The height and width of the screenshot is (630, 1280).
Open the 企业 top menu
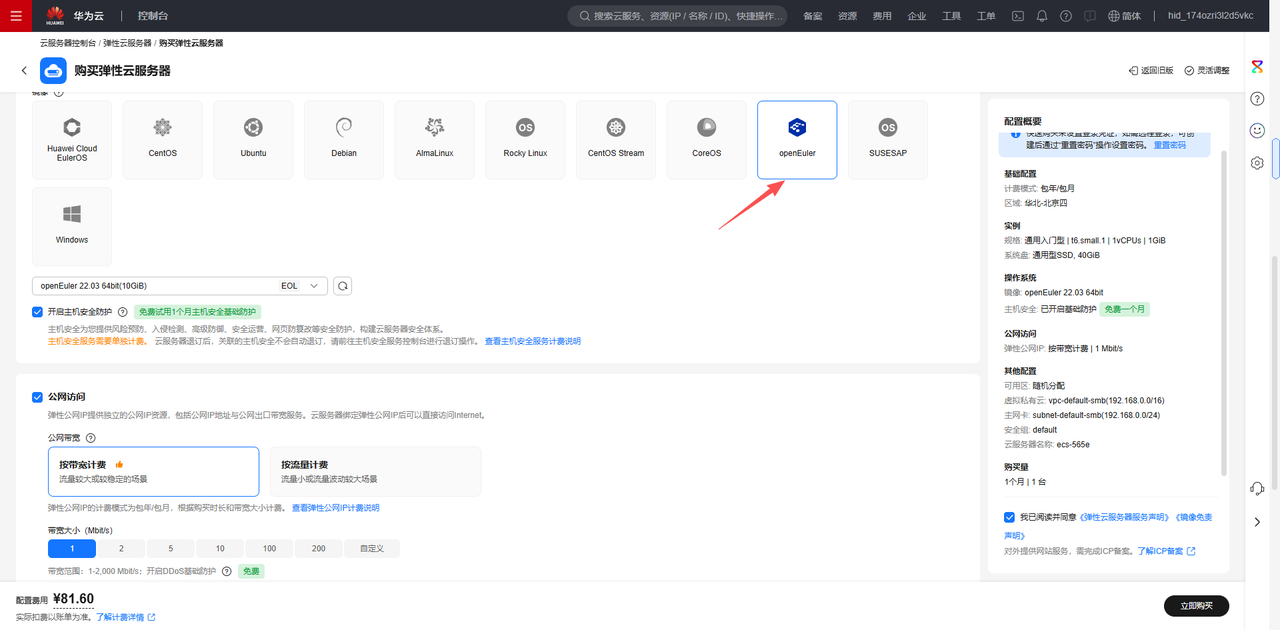pyautogui.click(x=916, y=16)
